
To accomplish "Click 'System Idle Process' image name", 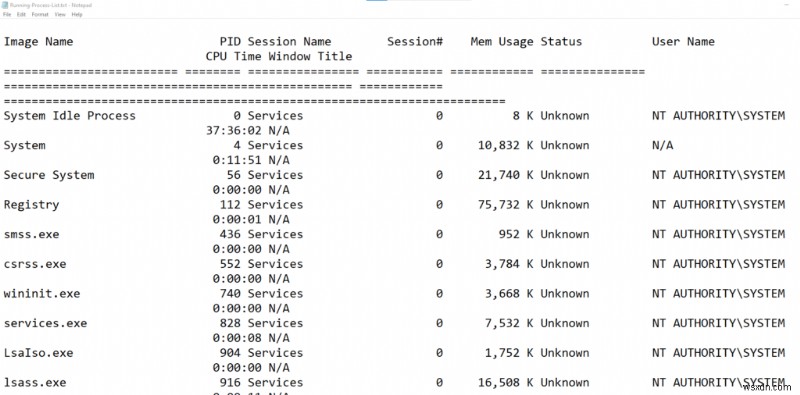I will pos(70,116).
